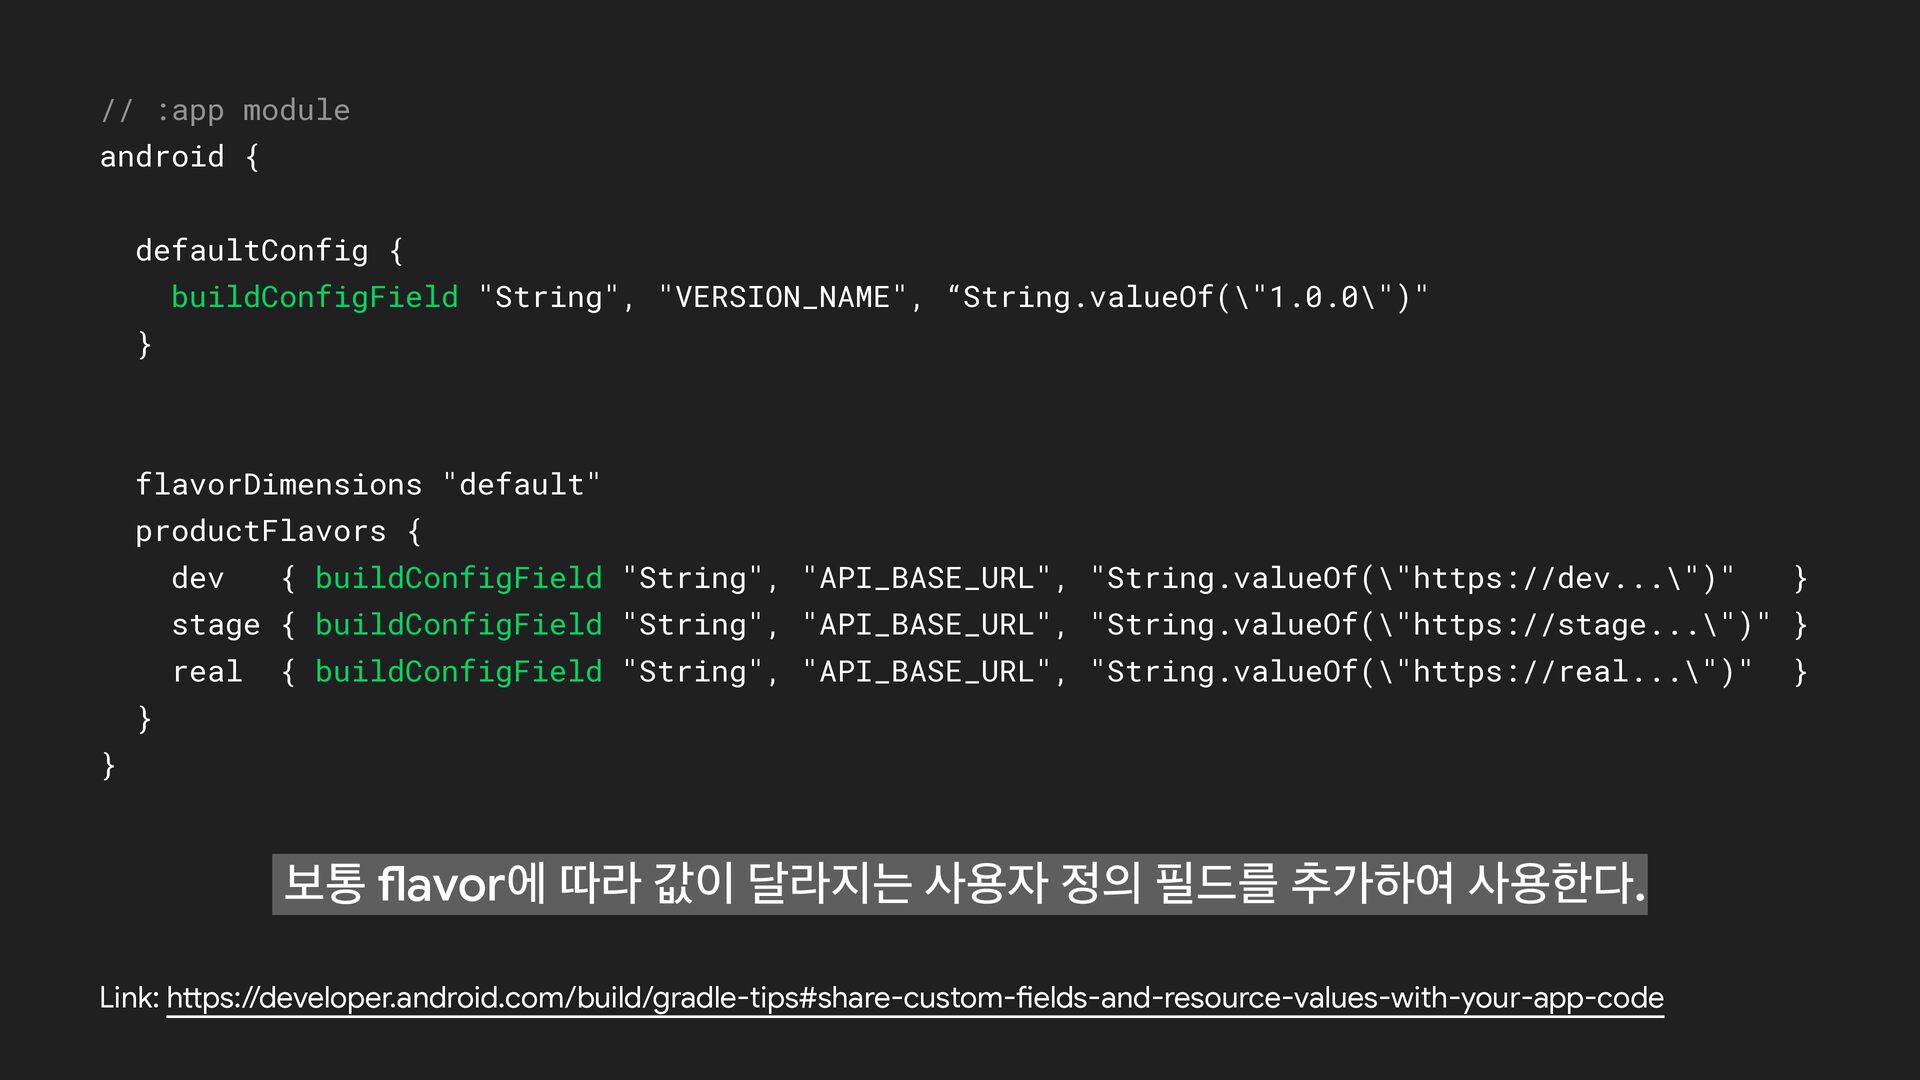Click the stage flavor name
Image resolution: width=1920 pixels, height=1080 pixels.
click(215, 625)
